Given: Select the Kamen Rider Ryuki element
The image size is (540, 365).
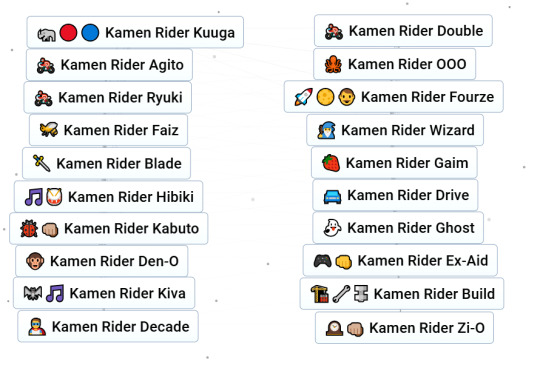Looking at the screenshot, I should [107, 97].
